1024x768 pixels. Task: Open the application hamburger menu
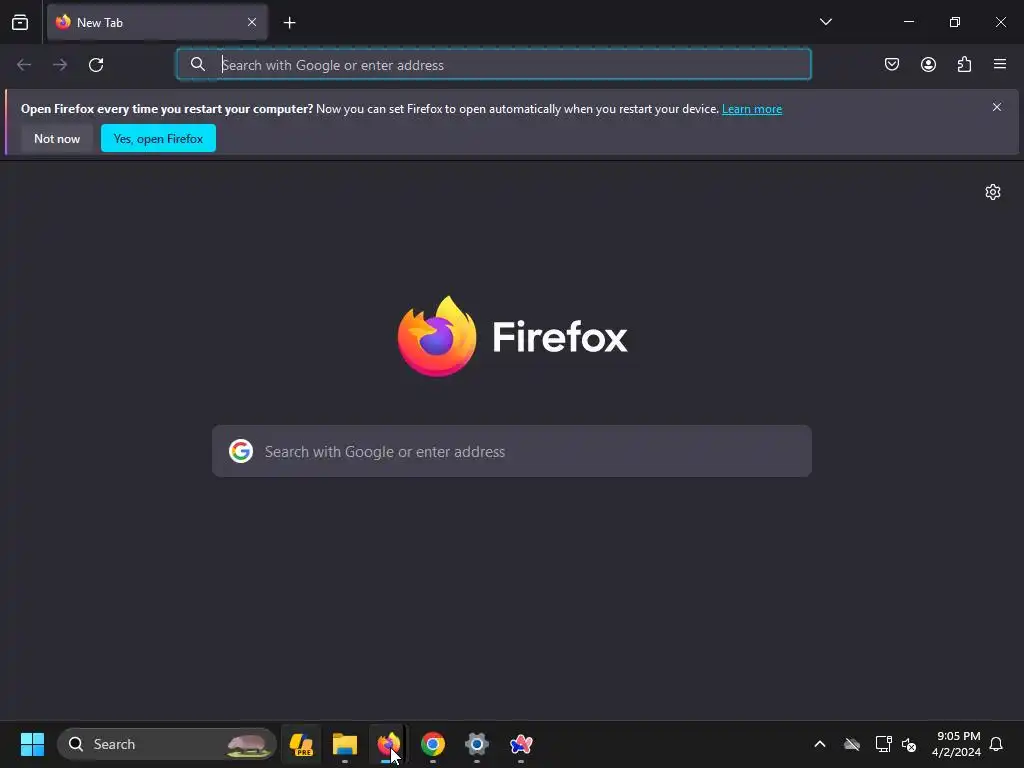[1000, 64]
